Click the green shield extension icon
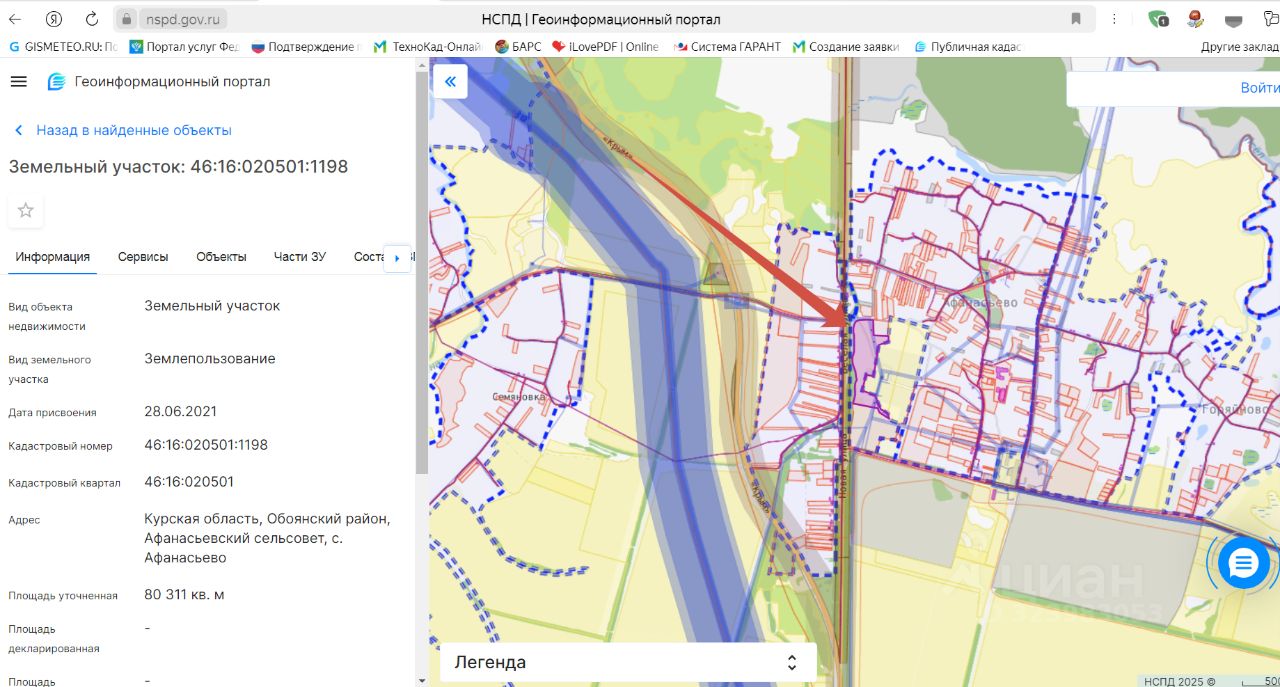 tap(1158, 19)
